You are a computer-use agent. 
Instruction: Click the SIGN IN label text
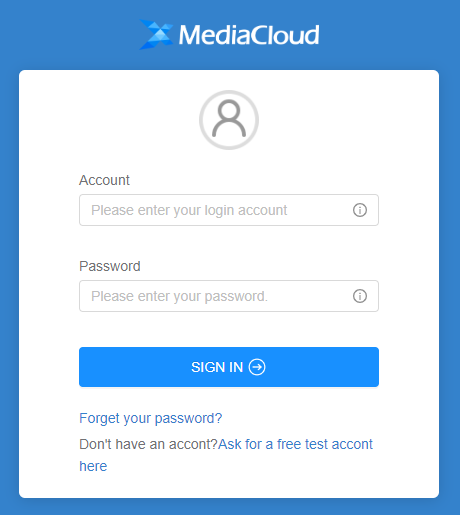pyautogui.click(x=217, y=367)
